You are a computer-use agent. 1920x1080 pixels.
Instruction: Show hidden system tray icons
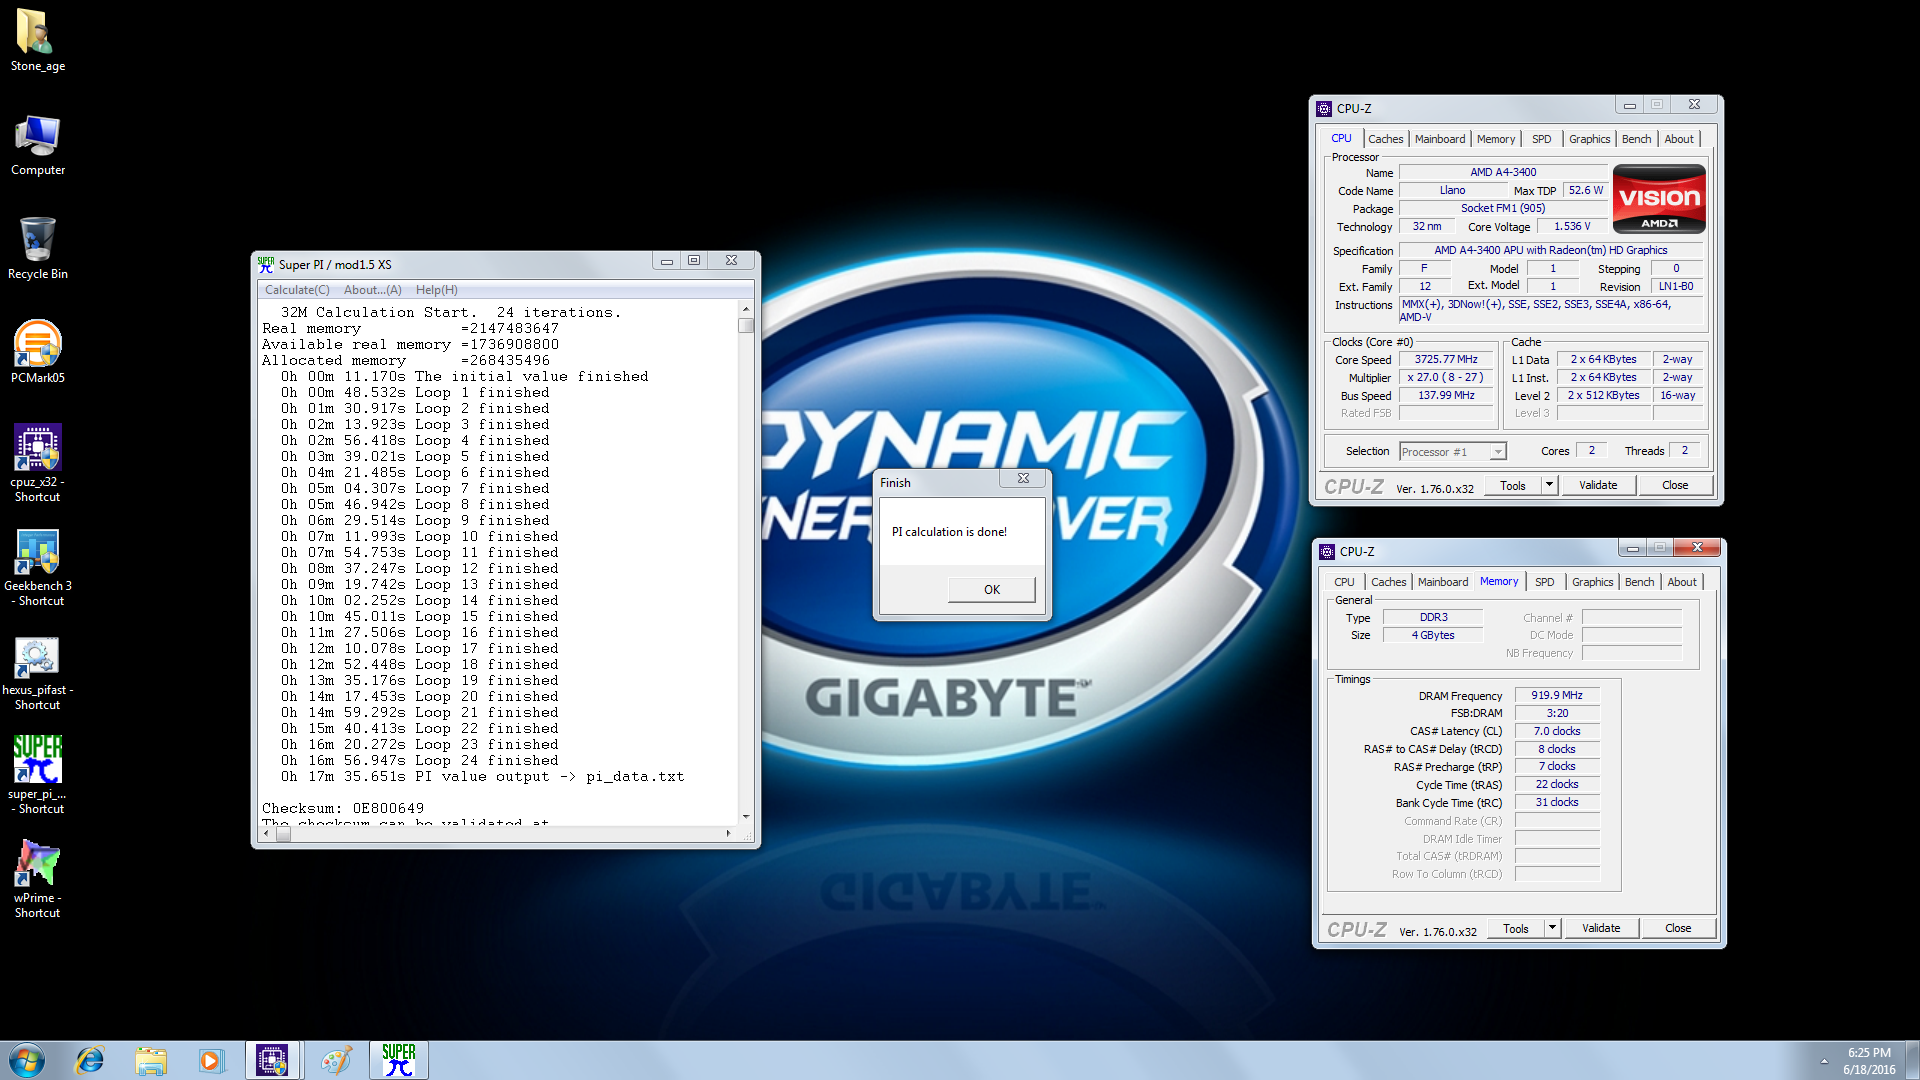coord(1824,1061)
